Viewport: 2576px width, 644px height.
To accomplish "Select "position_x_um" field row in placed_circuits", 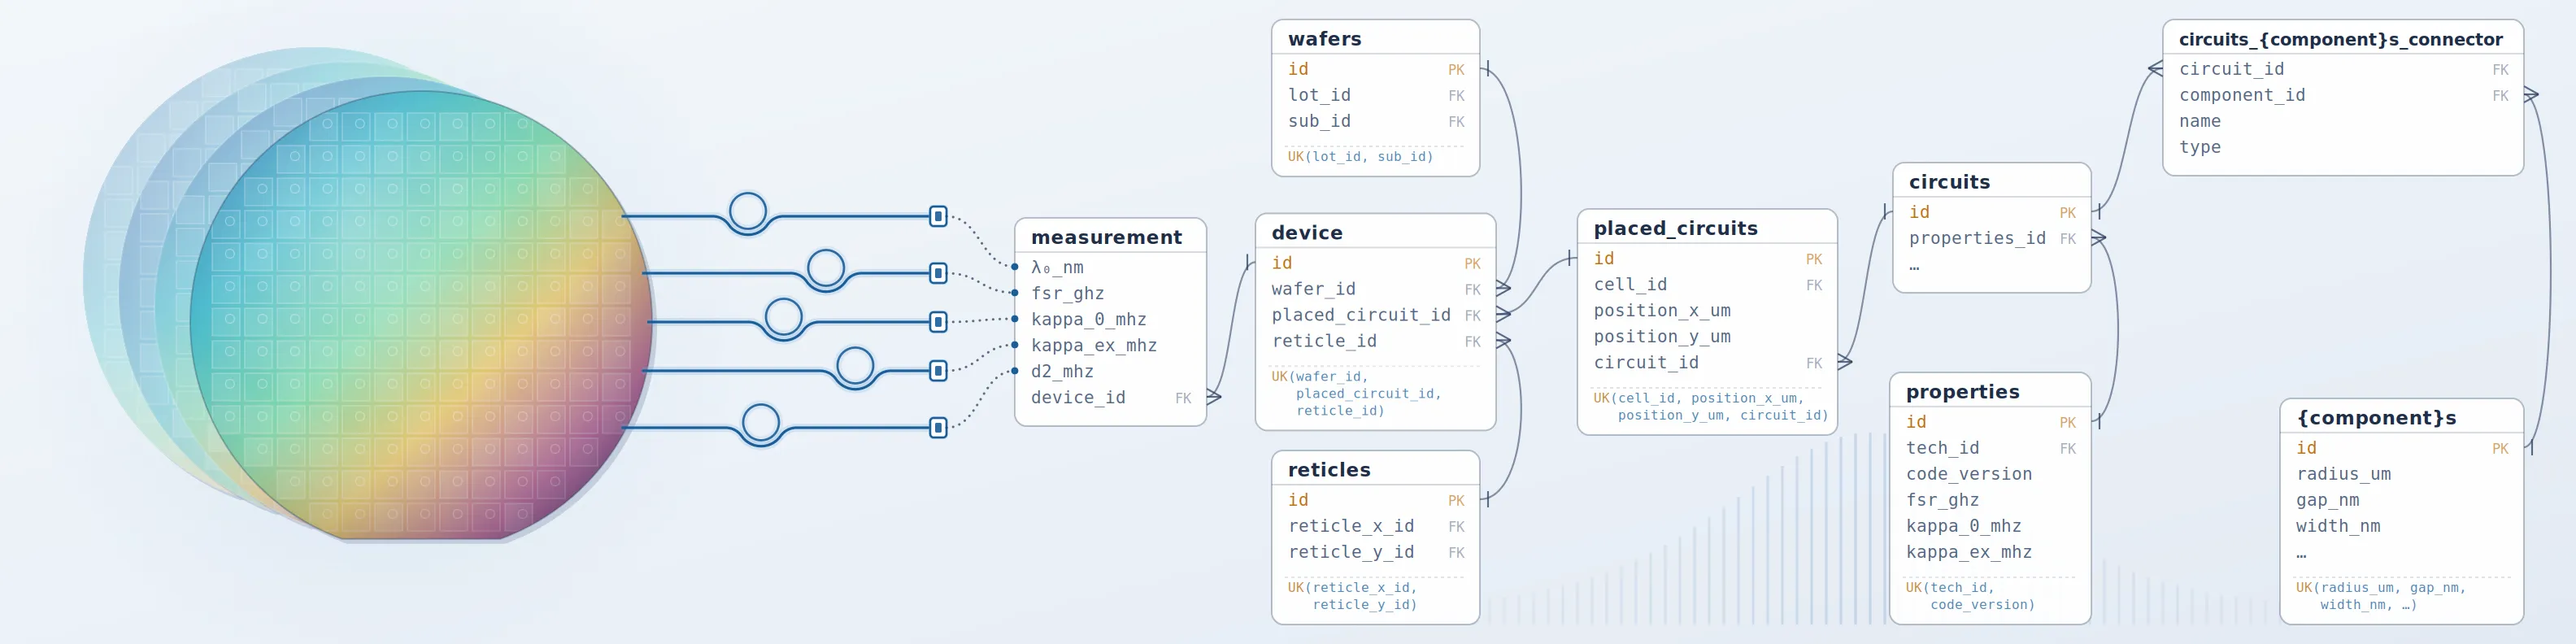I will (x=1707, y=311).
